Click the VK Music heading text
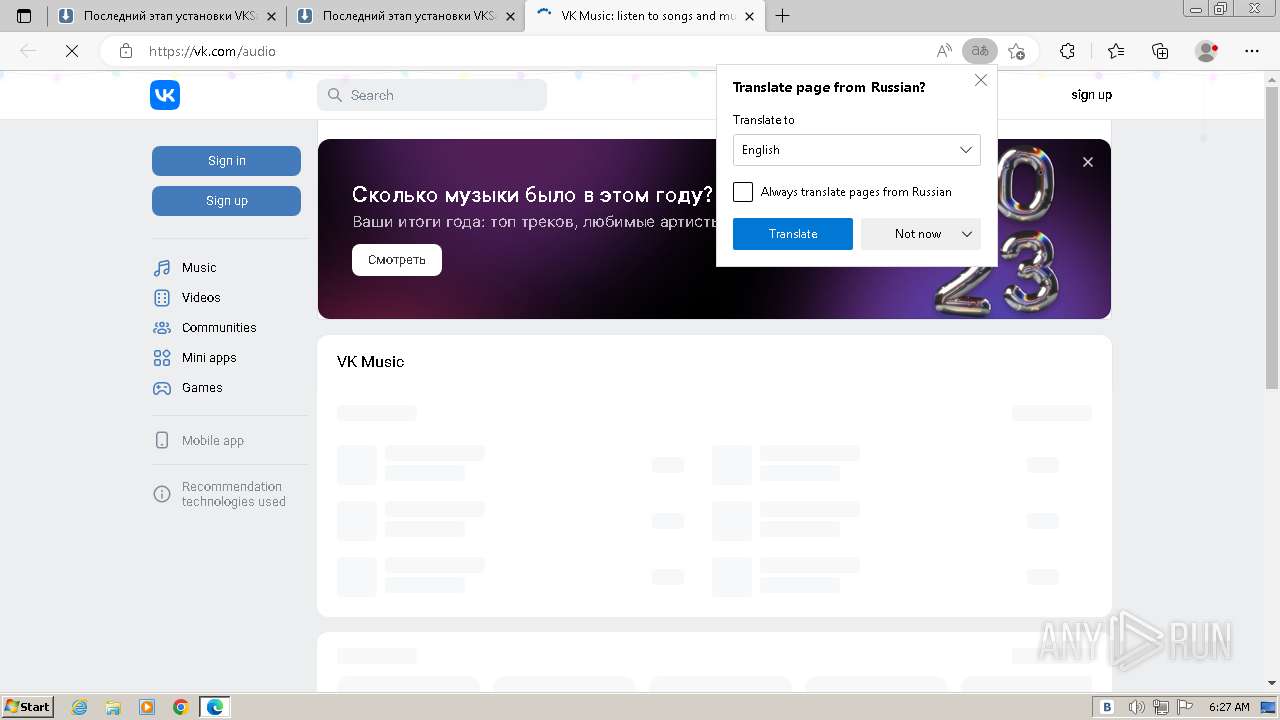 click(x=370, y=362)
